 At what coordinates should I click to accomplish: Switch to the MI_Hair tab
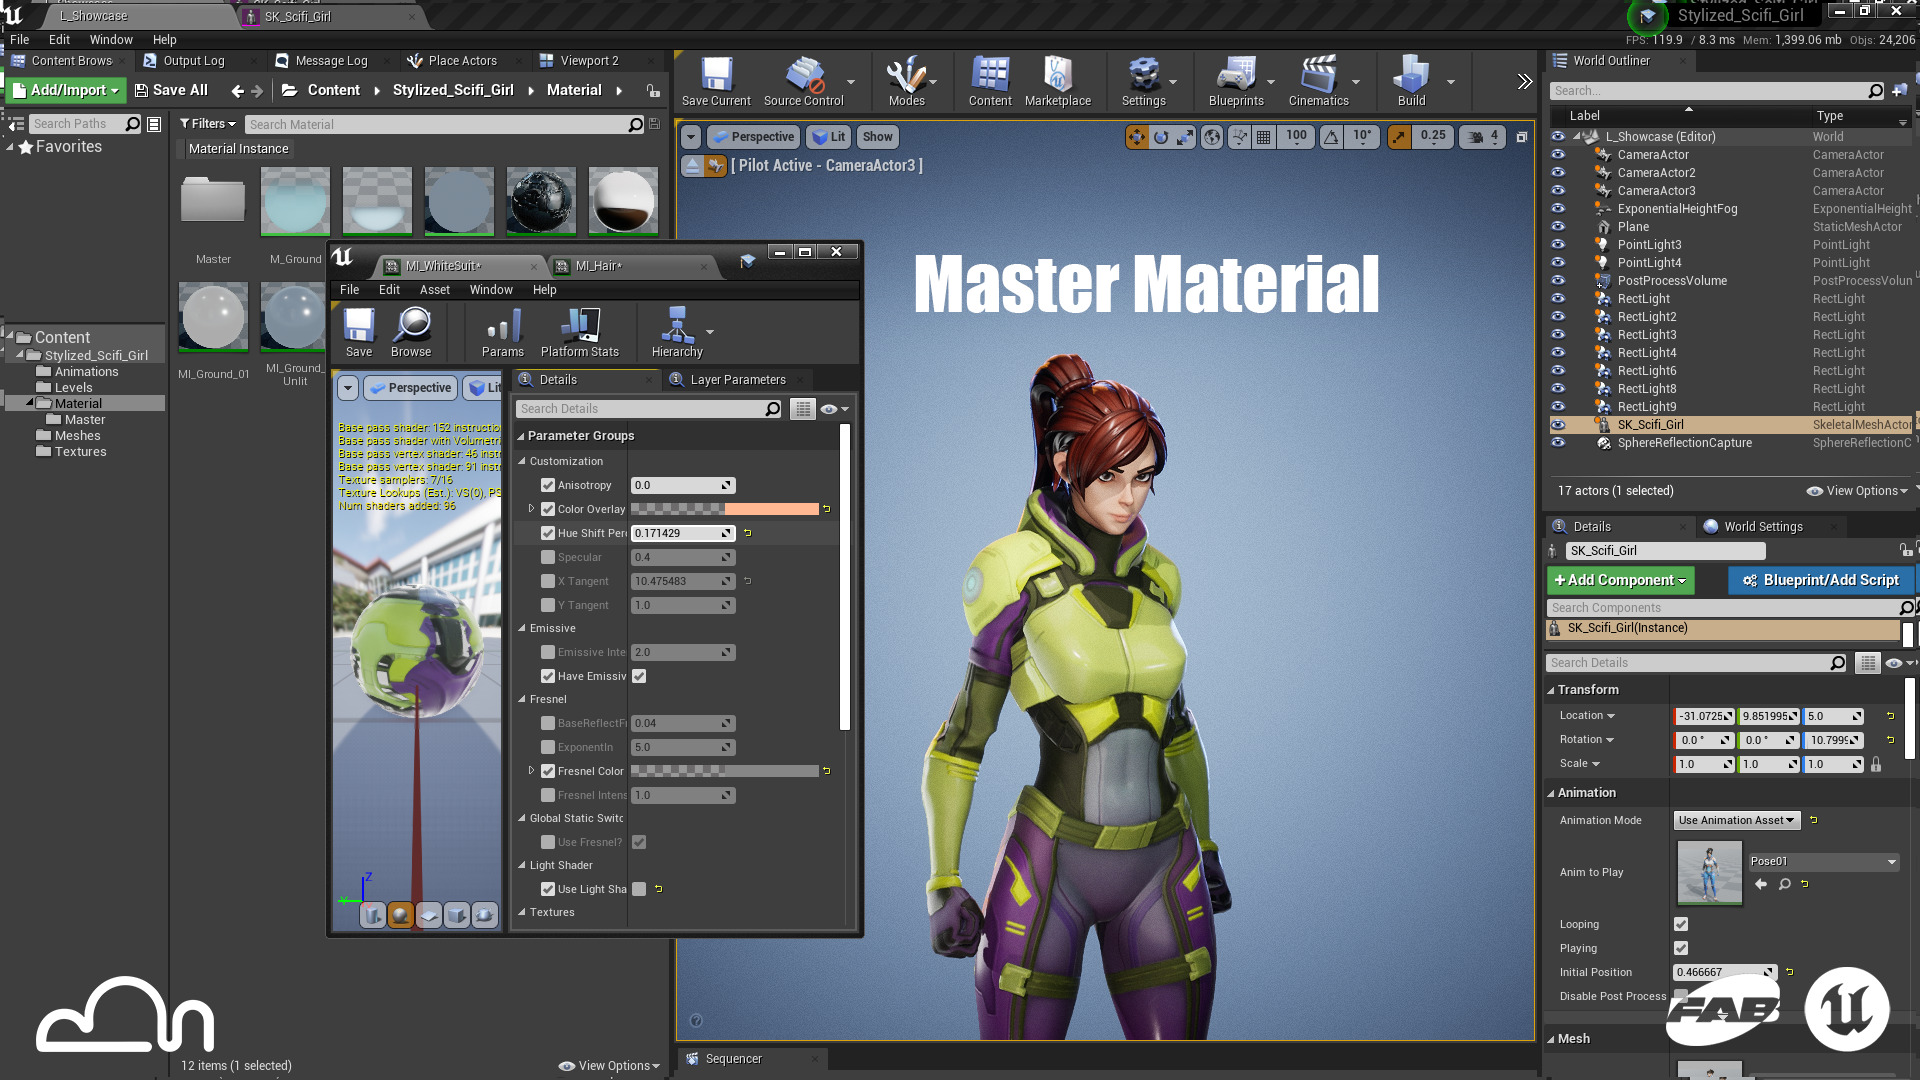point(598,266)
